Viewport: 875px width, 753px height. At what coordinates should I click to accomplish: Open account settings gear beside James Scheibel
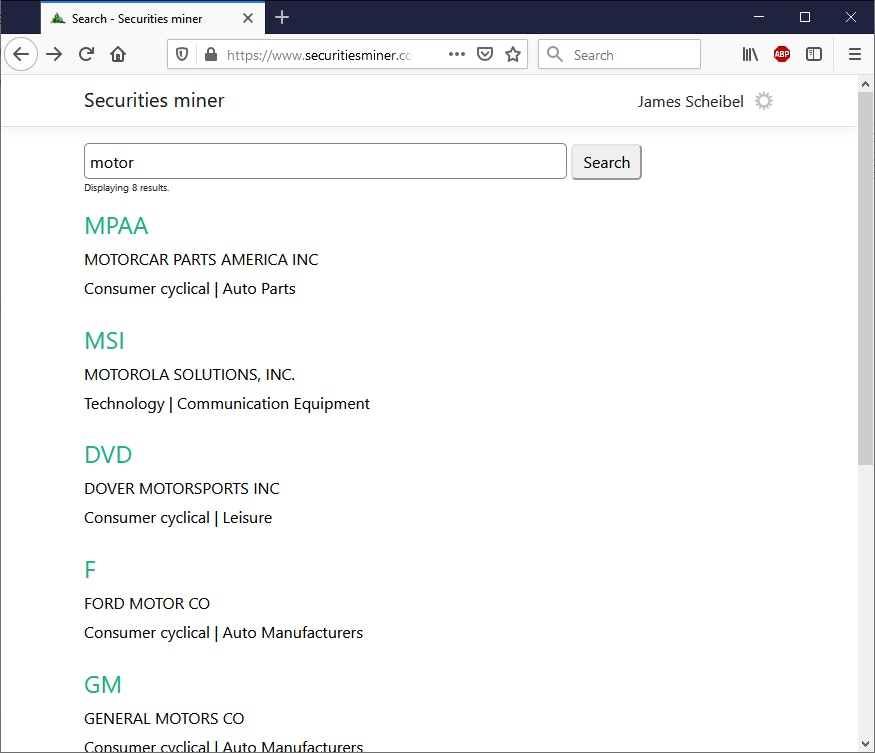pyautogui.click(x=763, y=101)
